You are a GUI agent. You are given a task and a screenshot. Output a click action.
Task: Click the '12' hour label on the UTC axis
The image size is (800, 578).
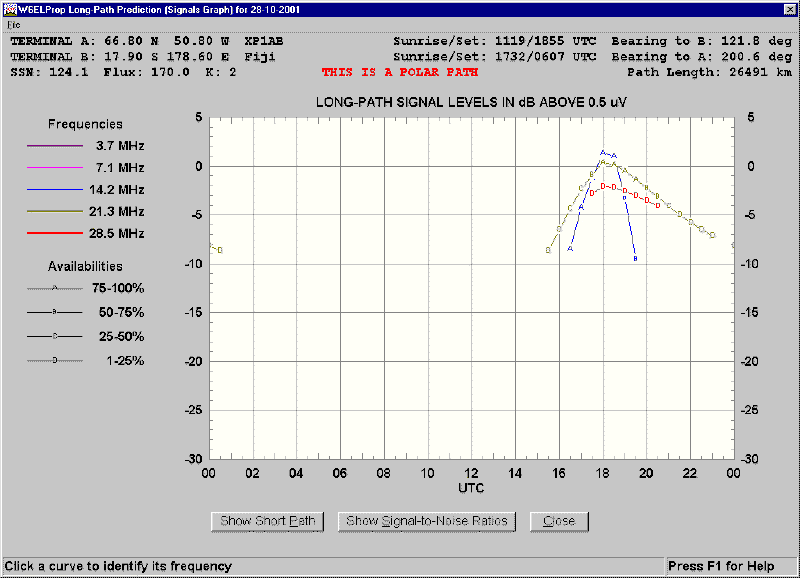click(x=471, y=473)
